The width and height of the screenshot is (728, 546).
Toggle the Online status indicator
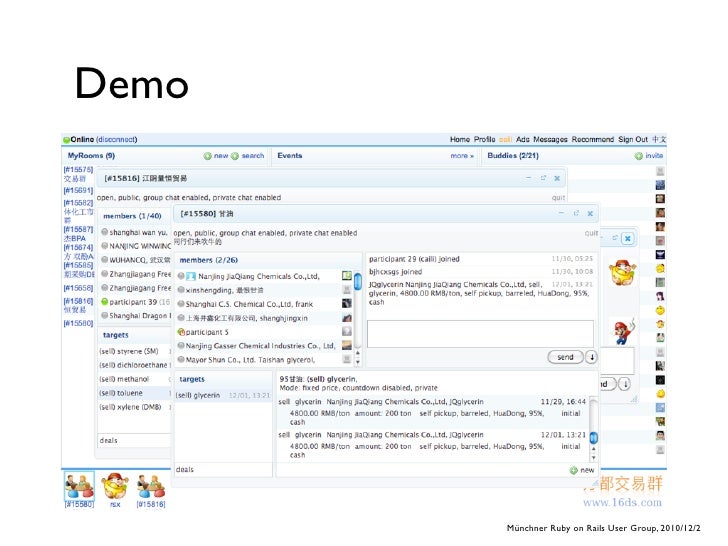(66, 139)
